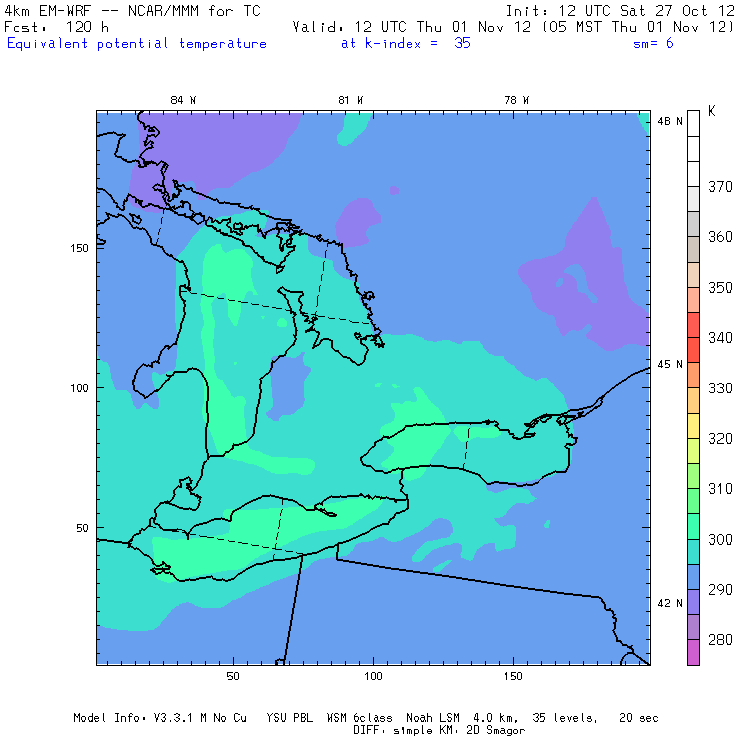
Task: Click the title '4km EM-WRF -- NCAR/MMM for TC'
Action: 132,11
